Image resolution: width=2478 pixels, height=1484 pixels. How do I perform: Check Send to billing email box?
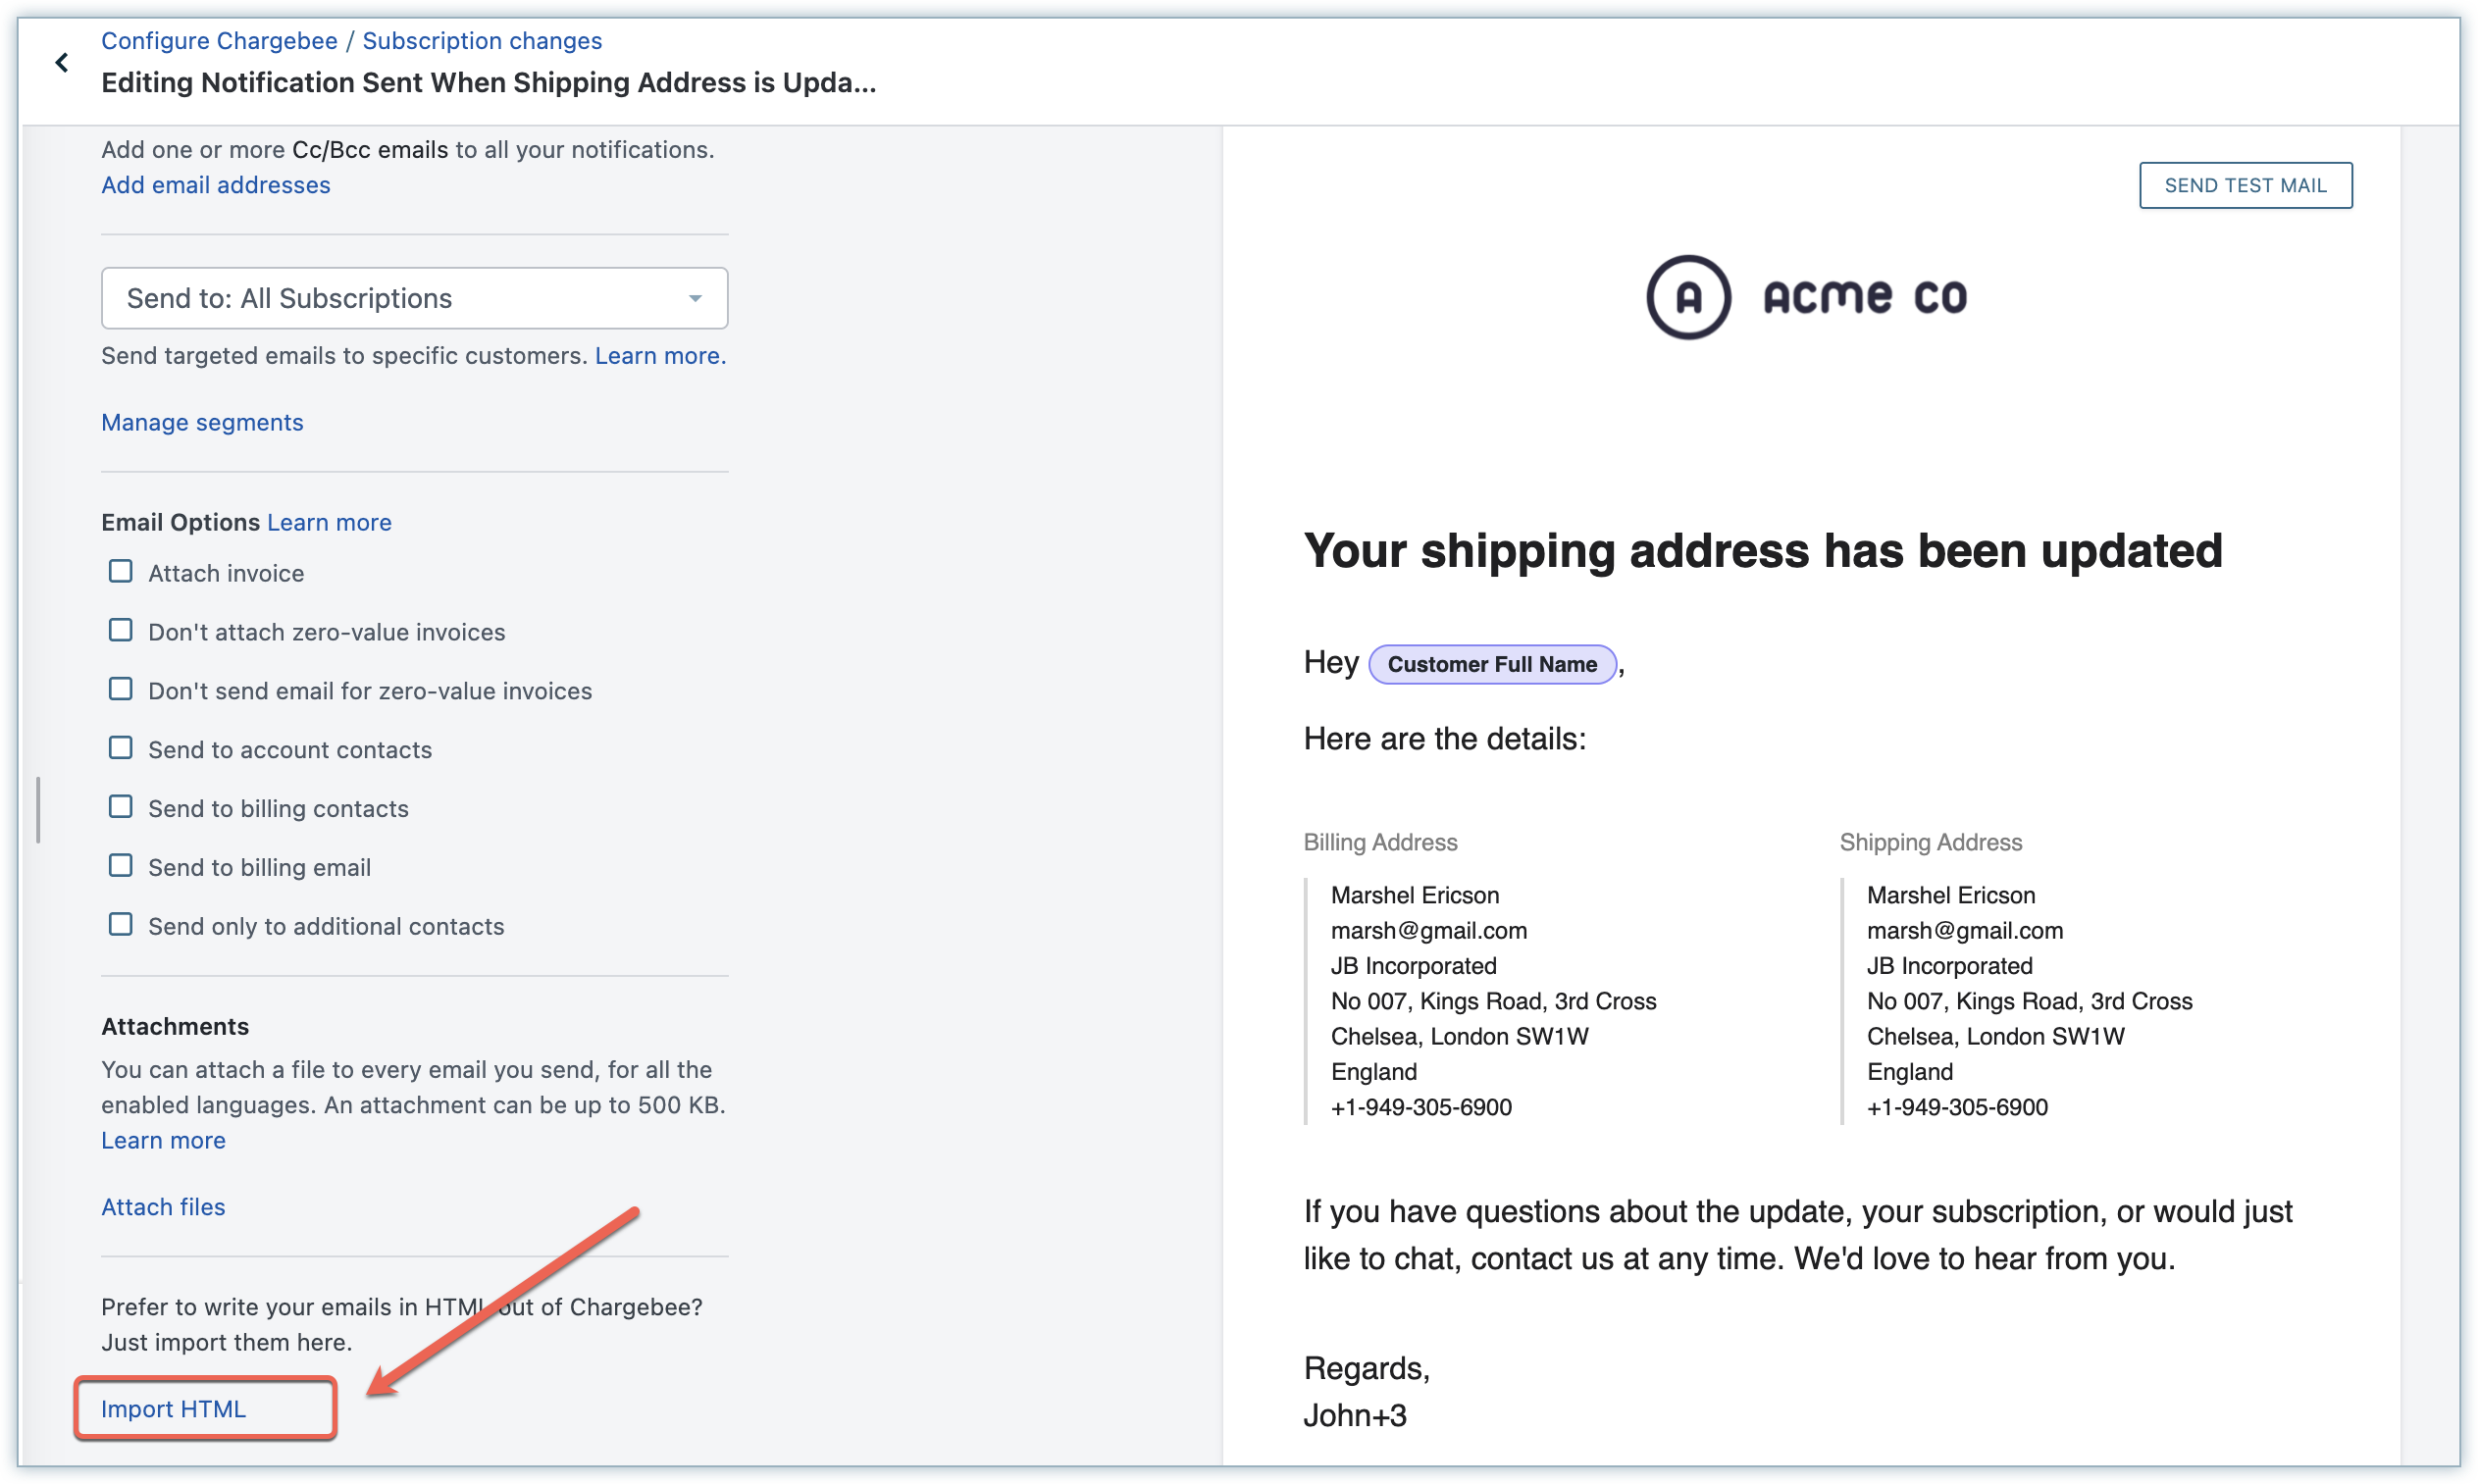click(x=120, y=867)
